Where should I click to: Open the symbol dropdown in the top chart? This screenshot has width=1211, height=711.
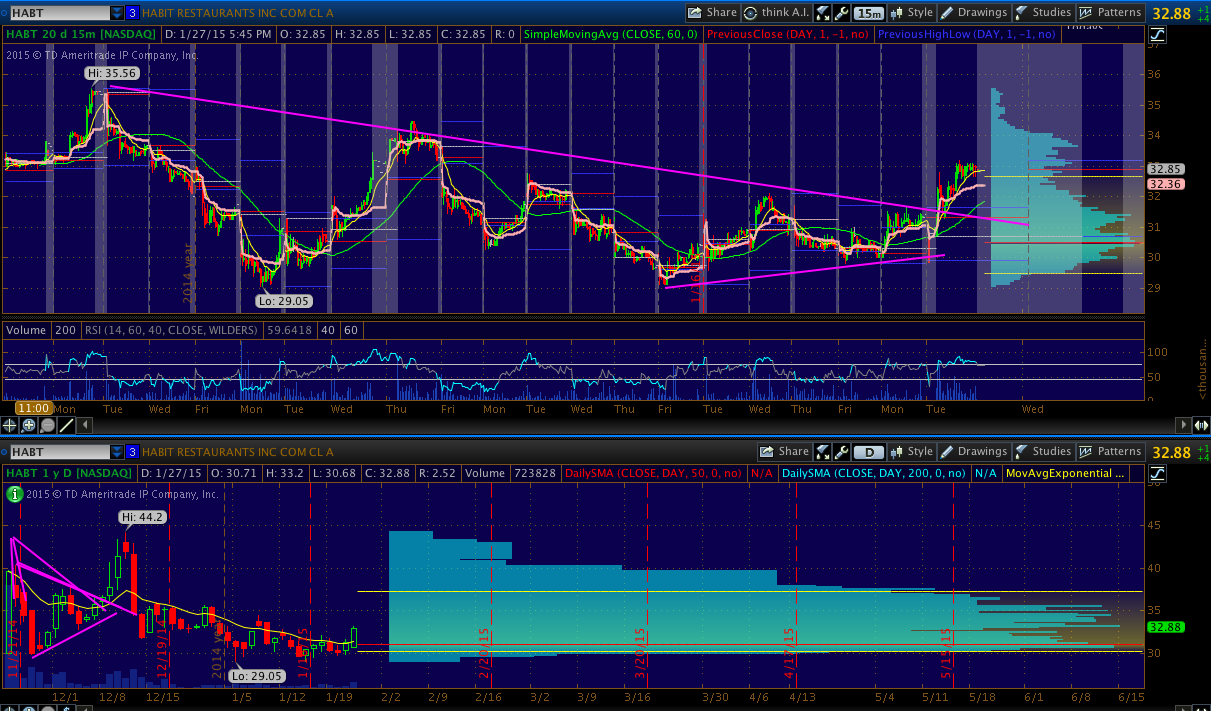pos(118,13)
